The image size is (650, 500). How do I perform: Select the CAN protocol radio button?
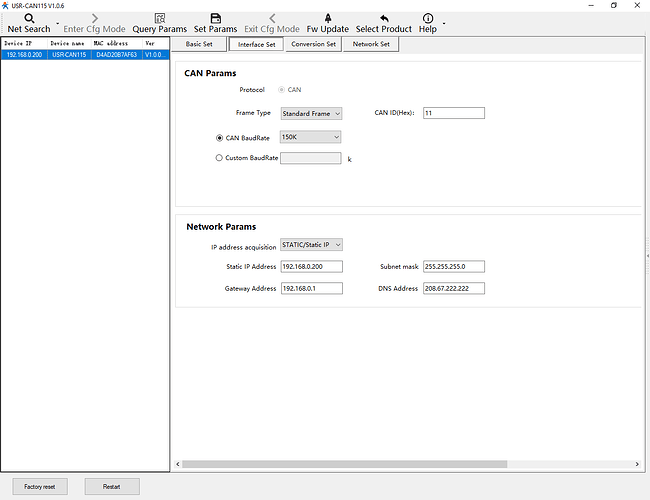[x=280, y=90]
